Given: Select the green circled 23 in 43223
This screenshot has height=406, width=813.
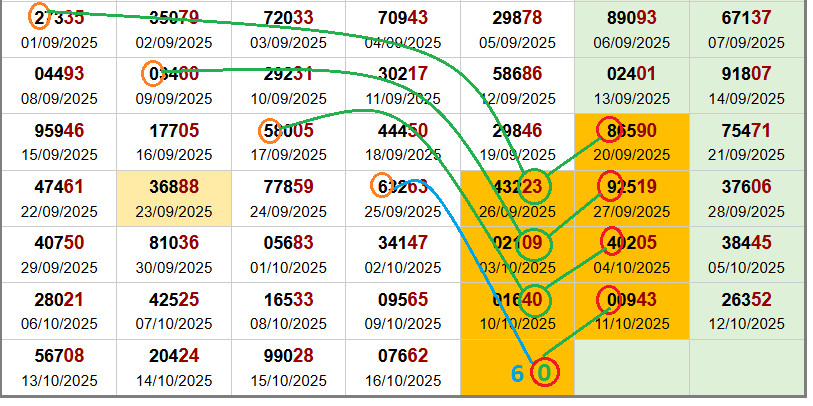Looking at the screenshot, I should point(534,186).
